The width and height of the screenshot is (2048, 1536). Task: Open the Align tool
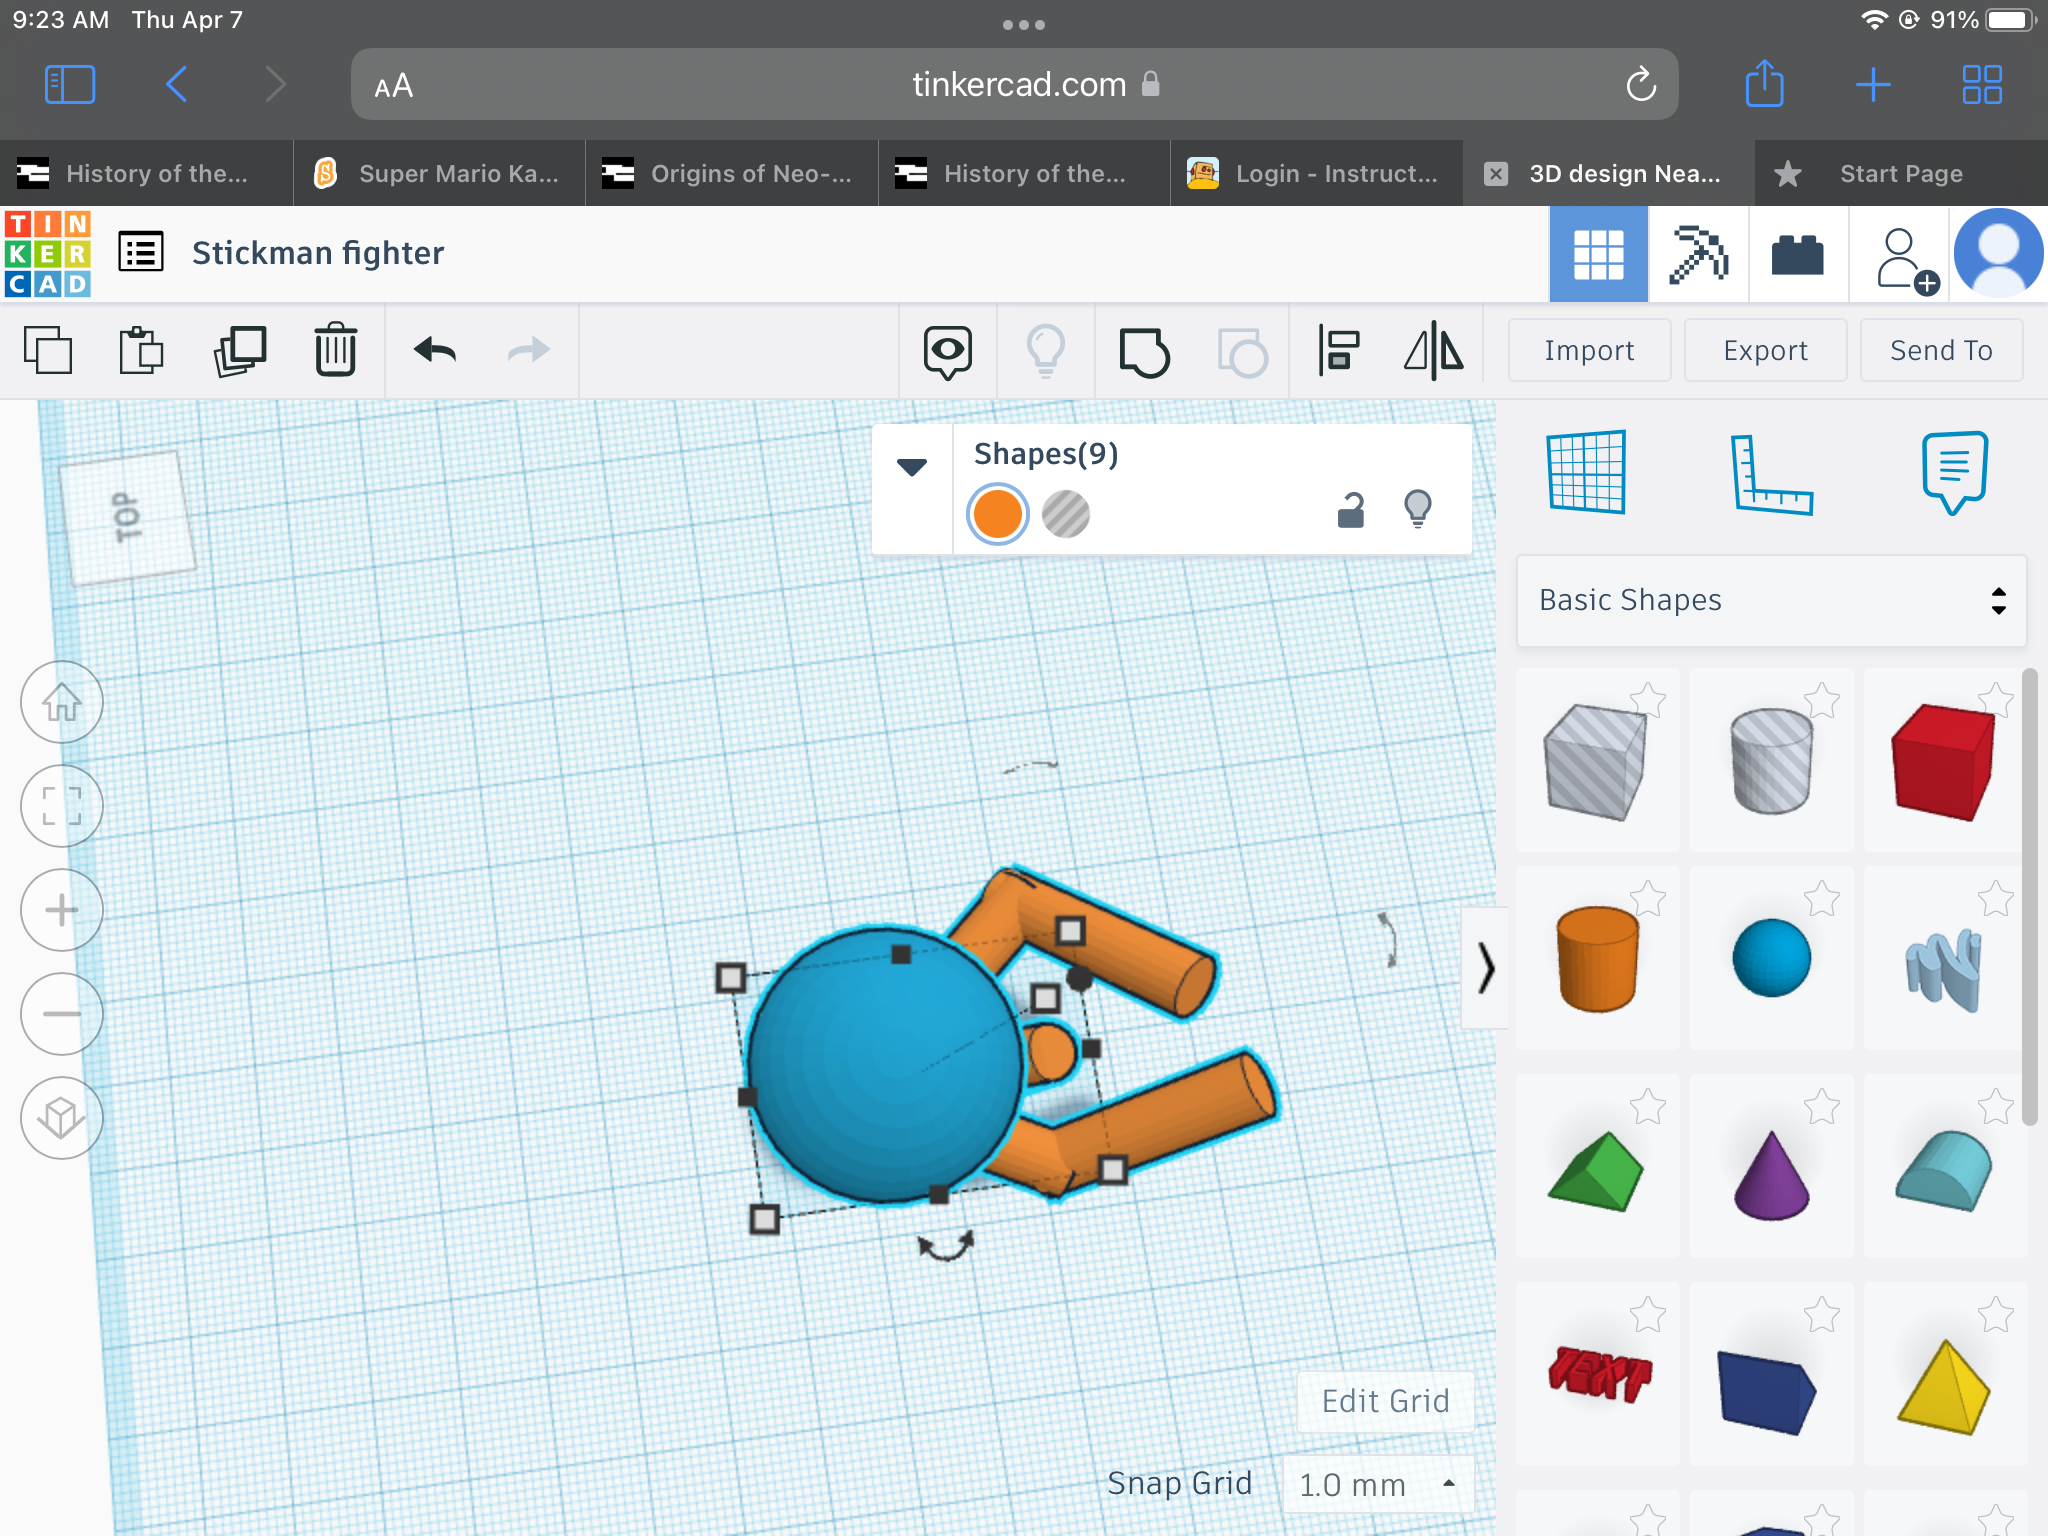point(1338,350)
